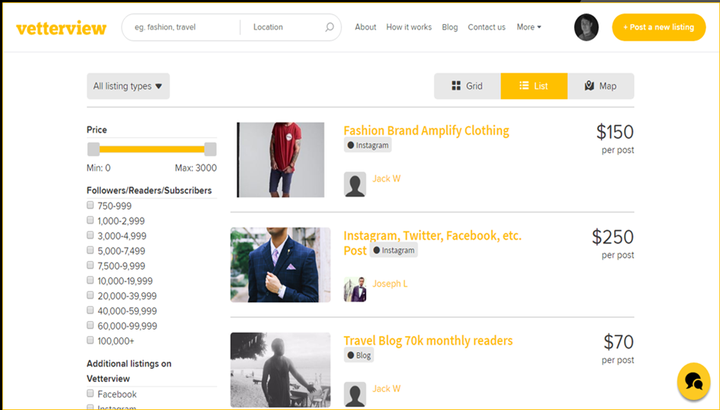The image size is (720, 410).
Task: Enable the Facebook listings checkbox
Action: pyautogui.click(x=90, y=393)
